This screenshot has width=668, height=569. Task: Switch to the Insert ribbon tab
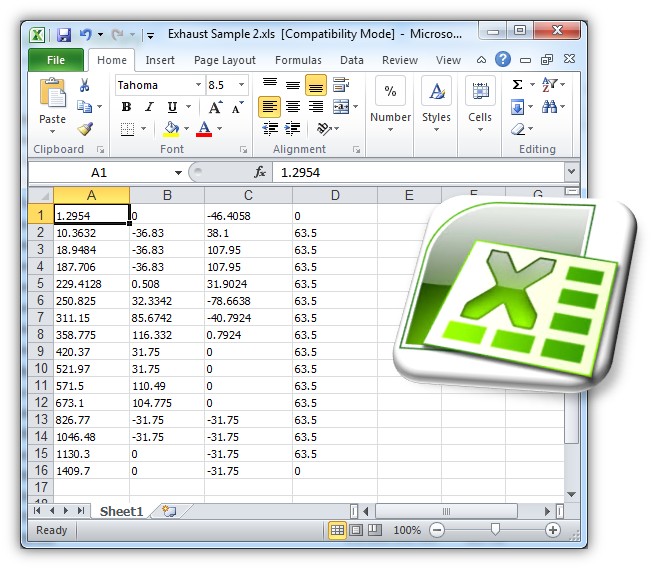(x=160, y=60)
